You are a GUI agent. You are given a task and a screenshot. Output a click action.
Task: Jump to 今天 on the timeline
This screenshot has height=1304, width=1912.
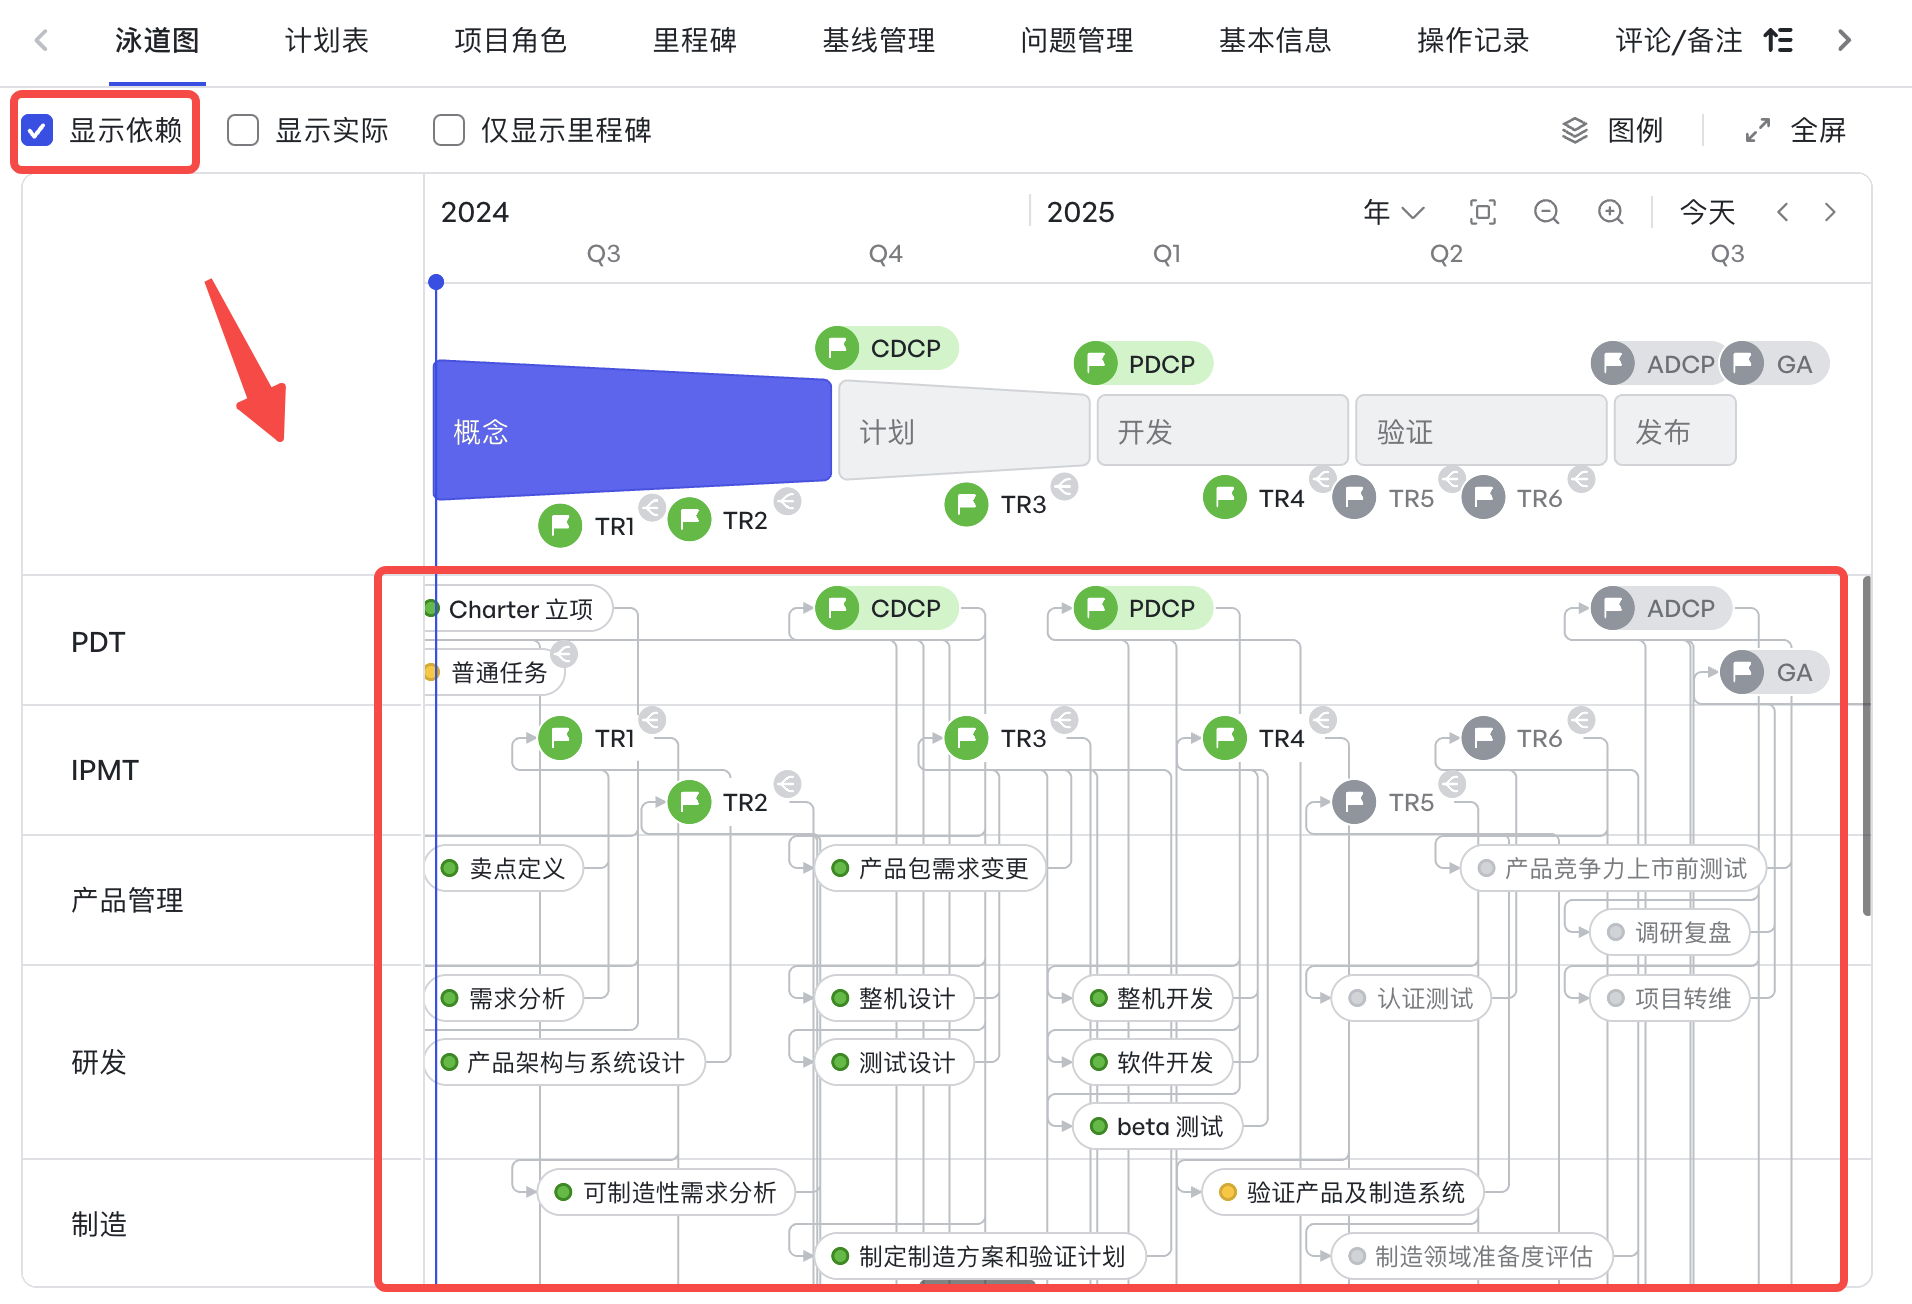(1707, 212)
